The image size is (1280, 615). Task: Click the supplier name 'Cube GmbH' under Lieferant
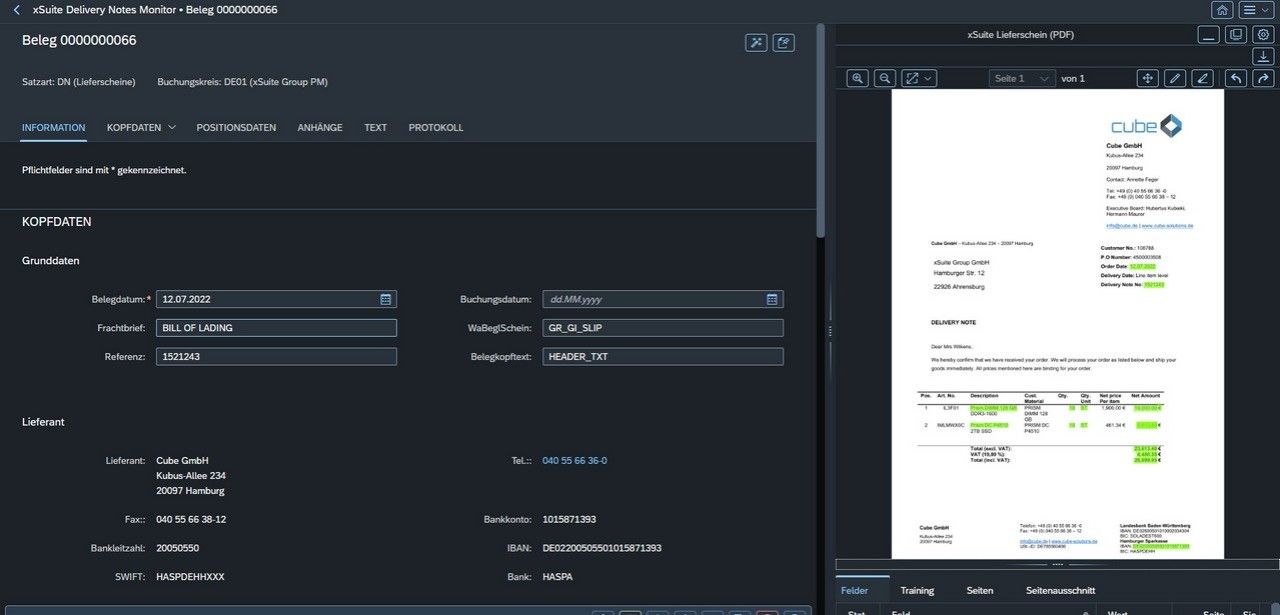point(182,461)
